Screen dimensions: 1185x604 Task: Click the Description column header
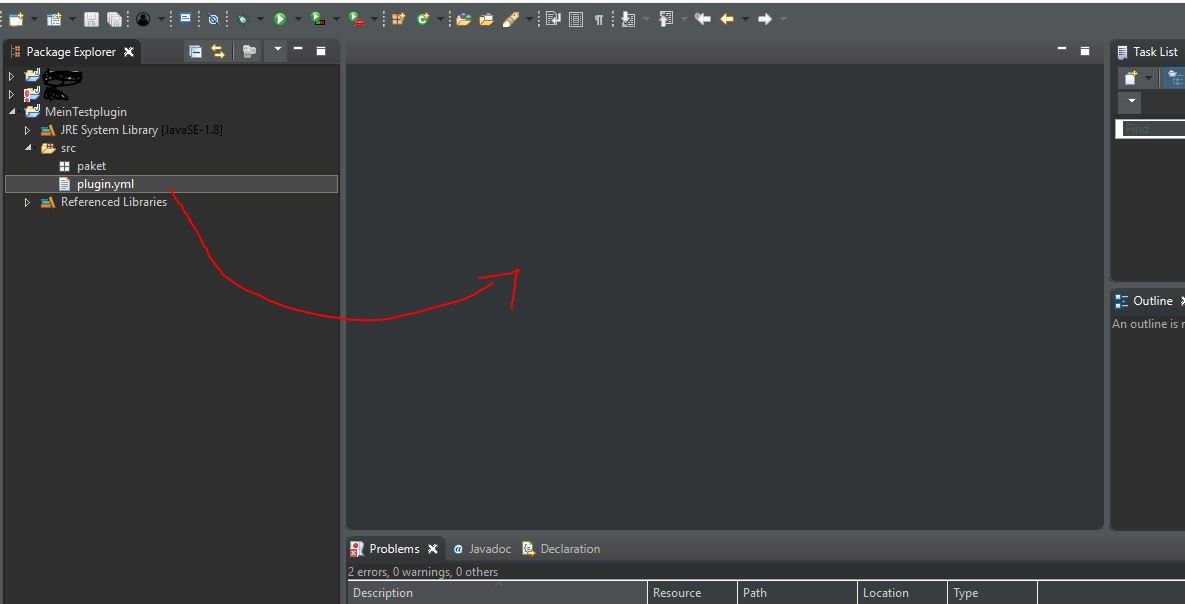[x=497, y=593]
